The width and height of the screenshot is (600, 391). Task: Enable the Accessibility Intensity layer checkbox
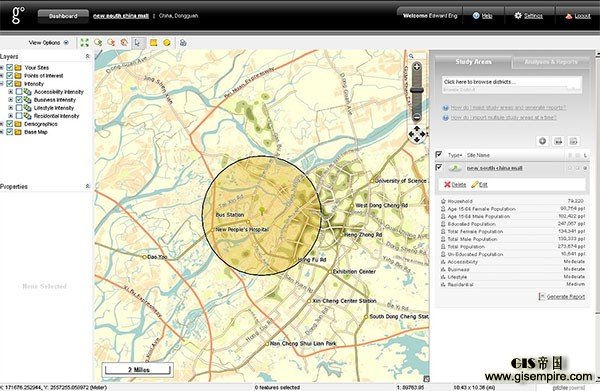click(x=19, y=92)
